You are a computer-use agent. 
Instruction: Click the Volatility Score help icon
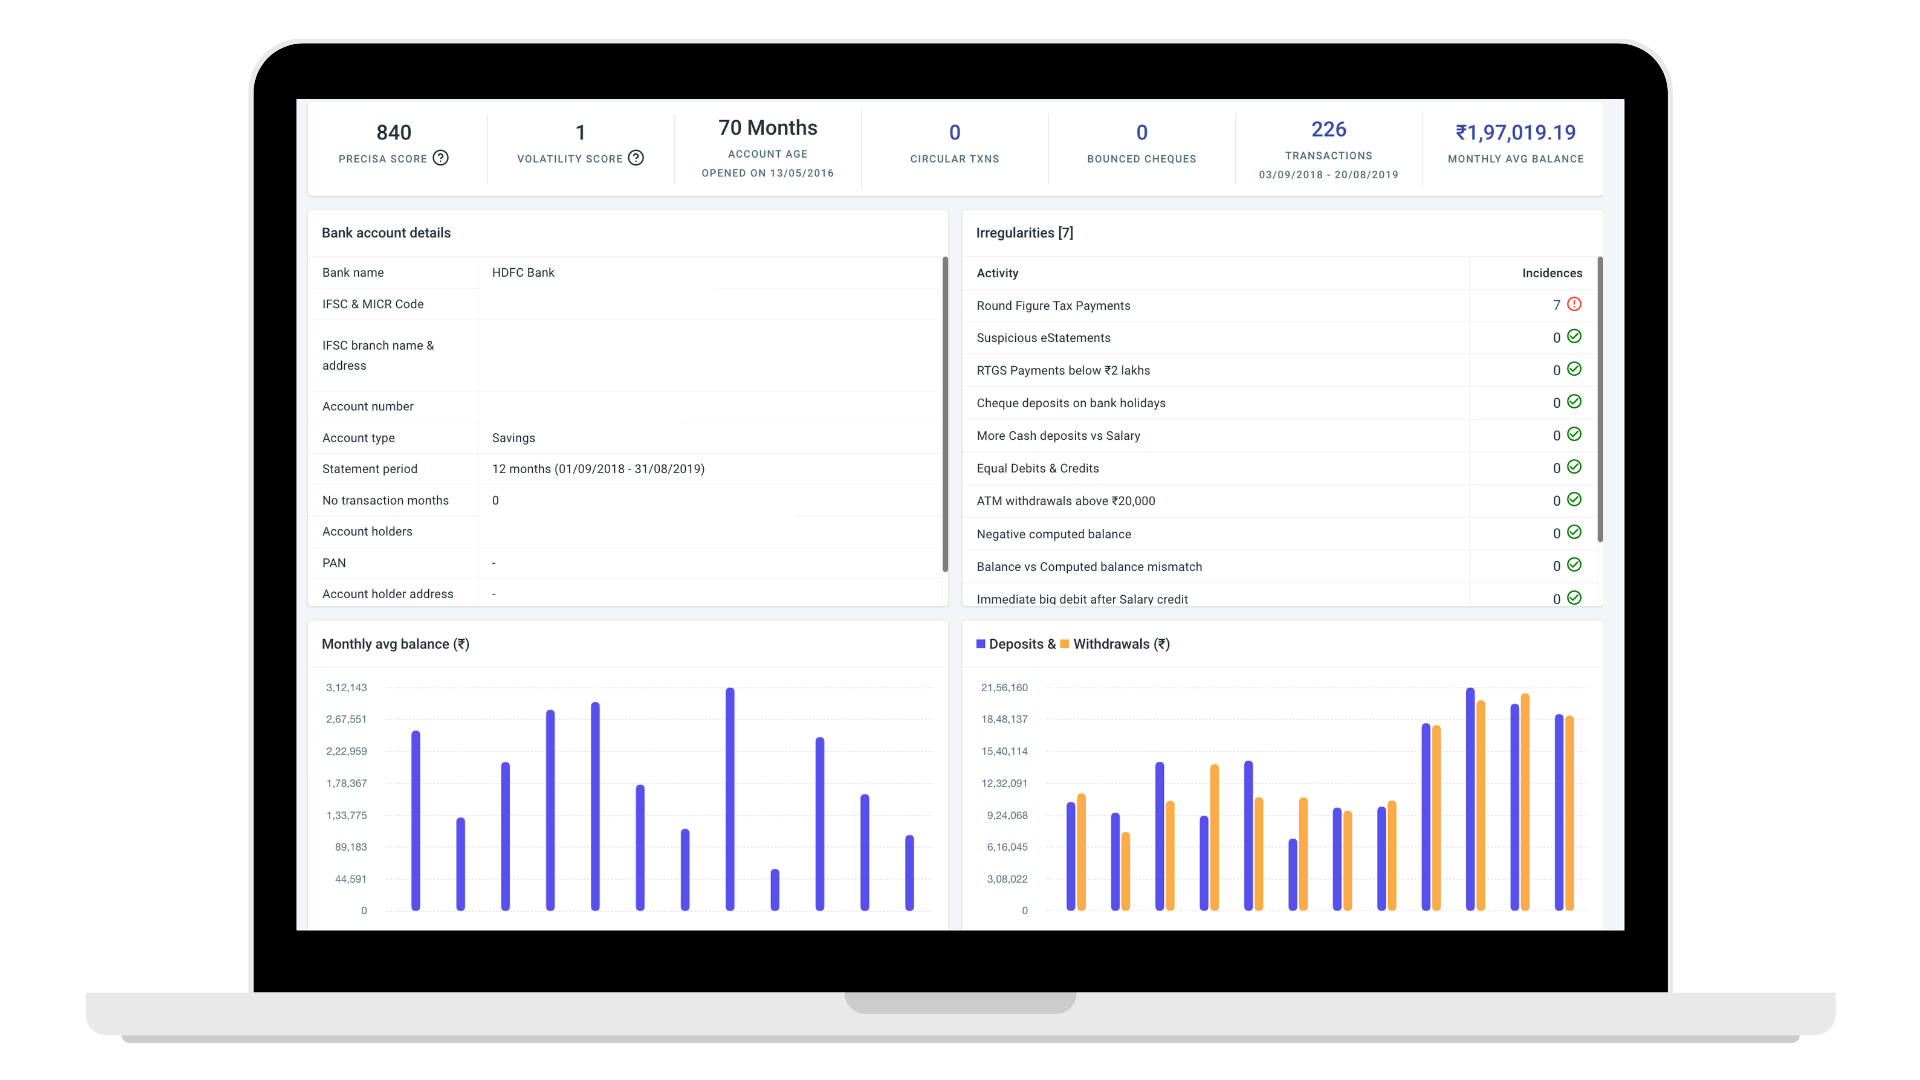click(636, 158)
